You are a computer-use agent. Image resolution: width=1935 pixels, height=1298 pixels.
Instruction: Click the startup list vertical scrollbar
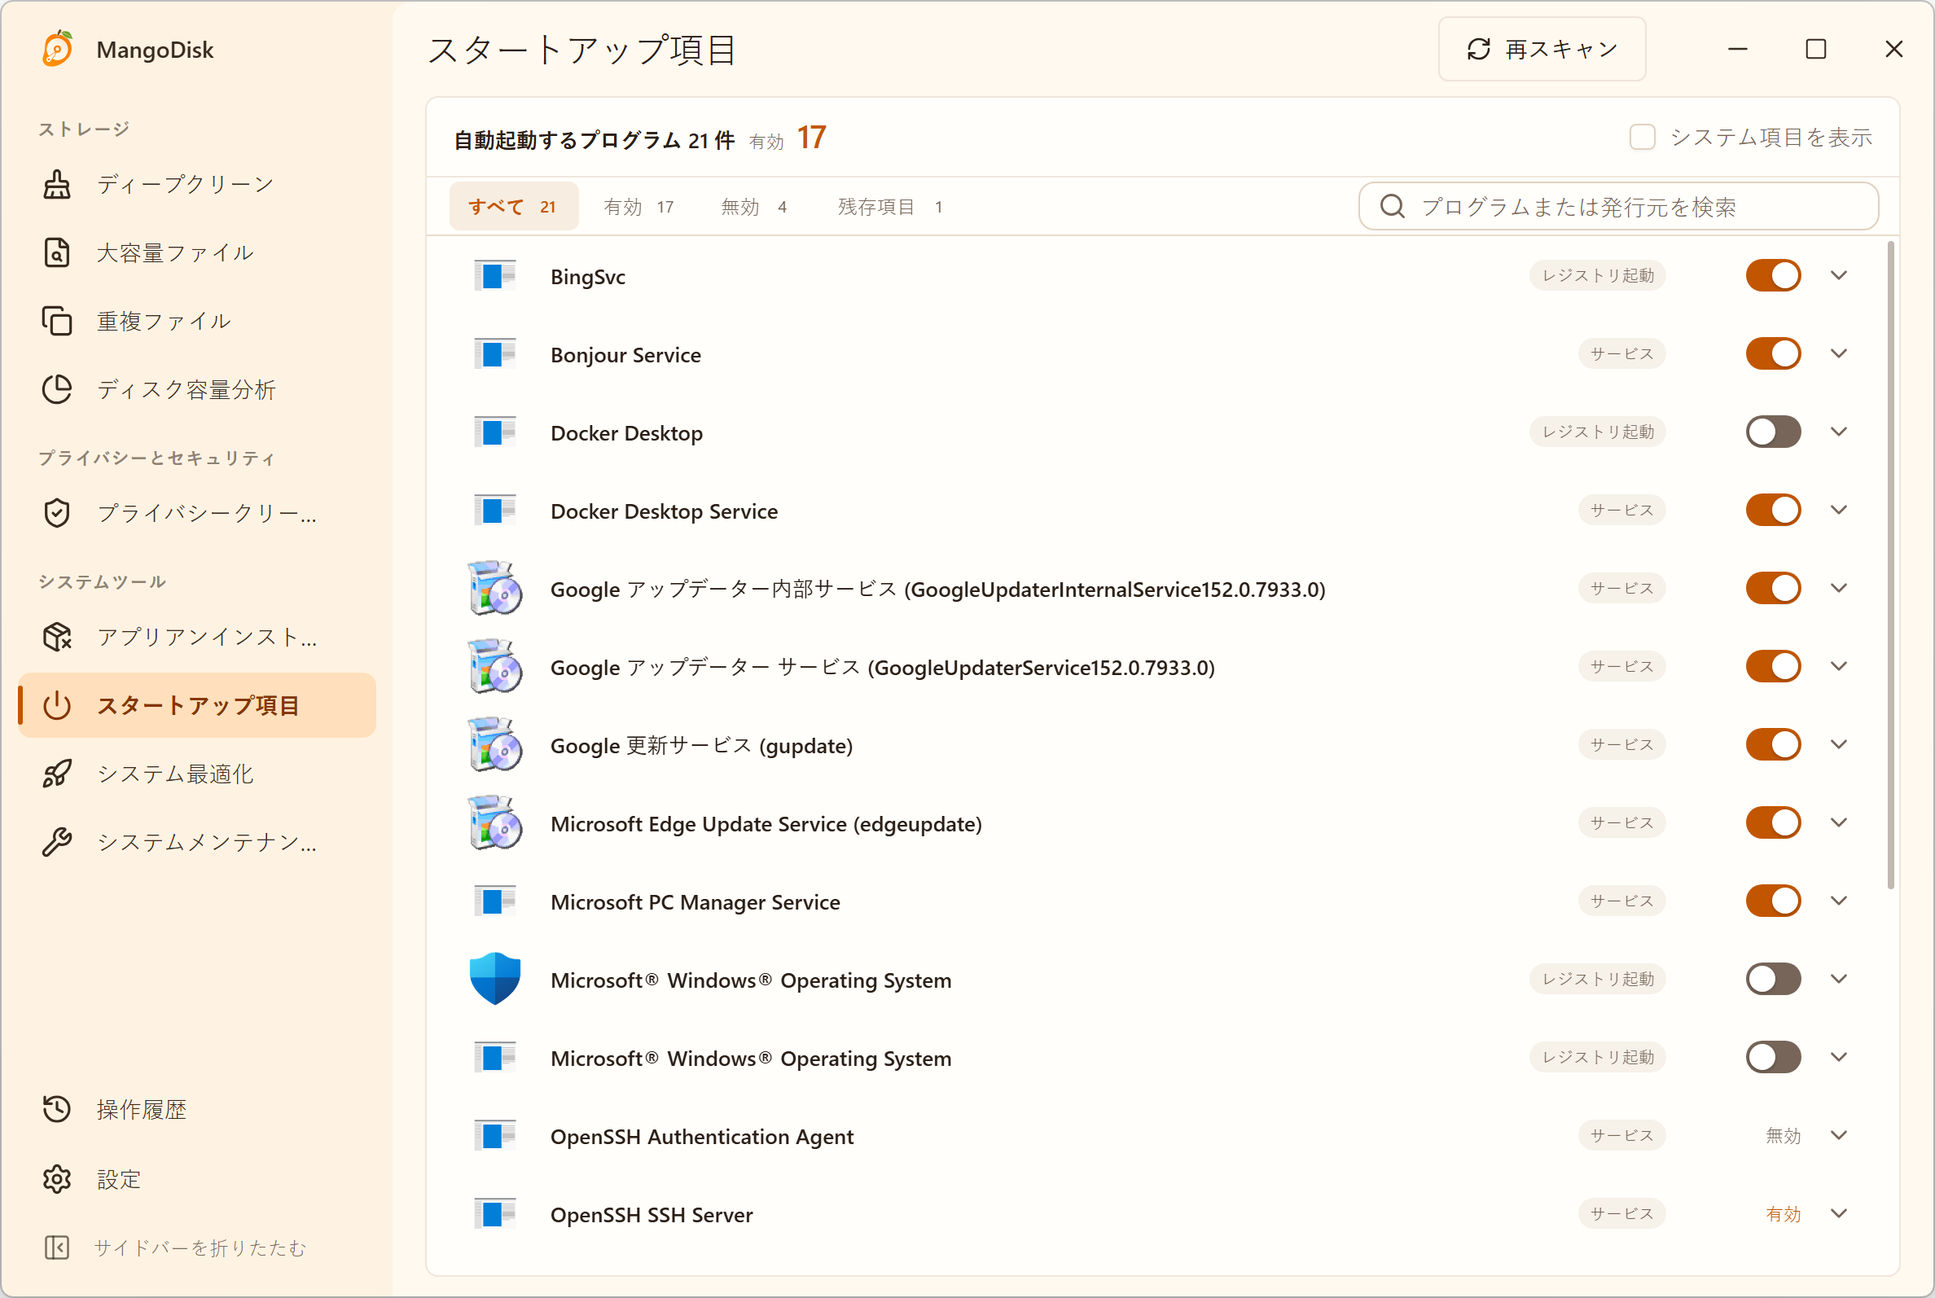(1890, 565)
